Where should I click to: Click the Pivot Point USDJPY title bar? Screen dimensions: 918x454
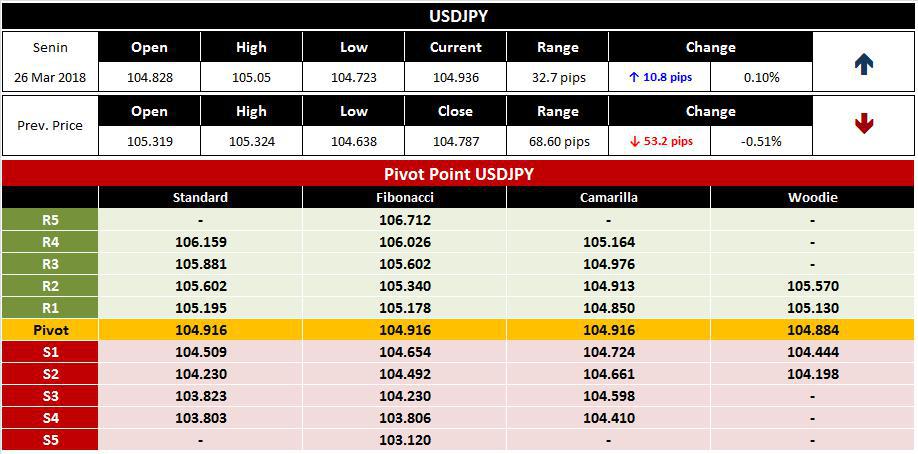pyautogui.click(x=458, y=174)
